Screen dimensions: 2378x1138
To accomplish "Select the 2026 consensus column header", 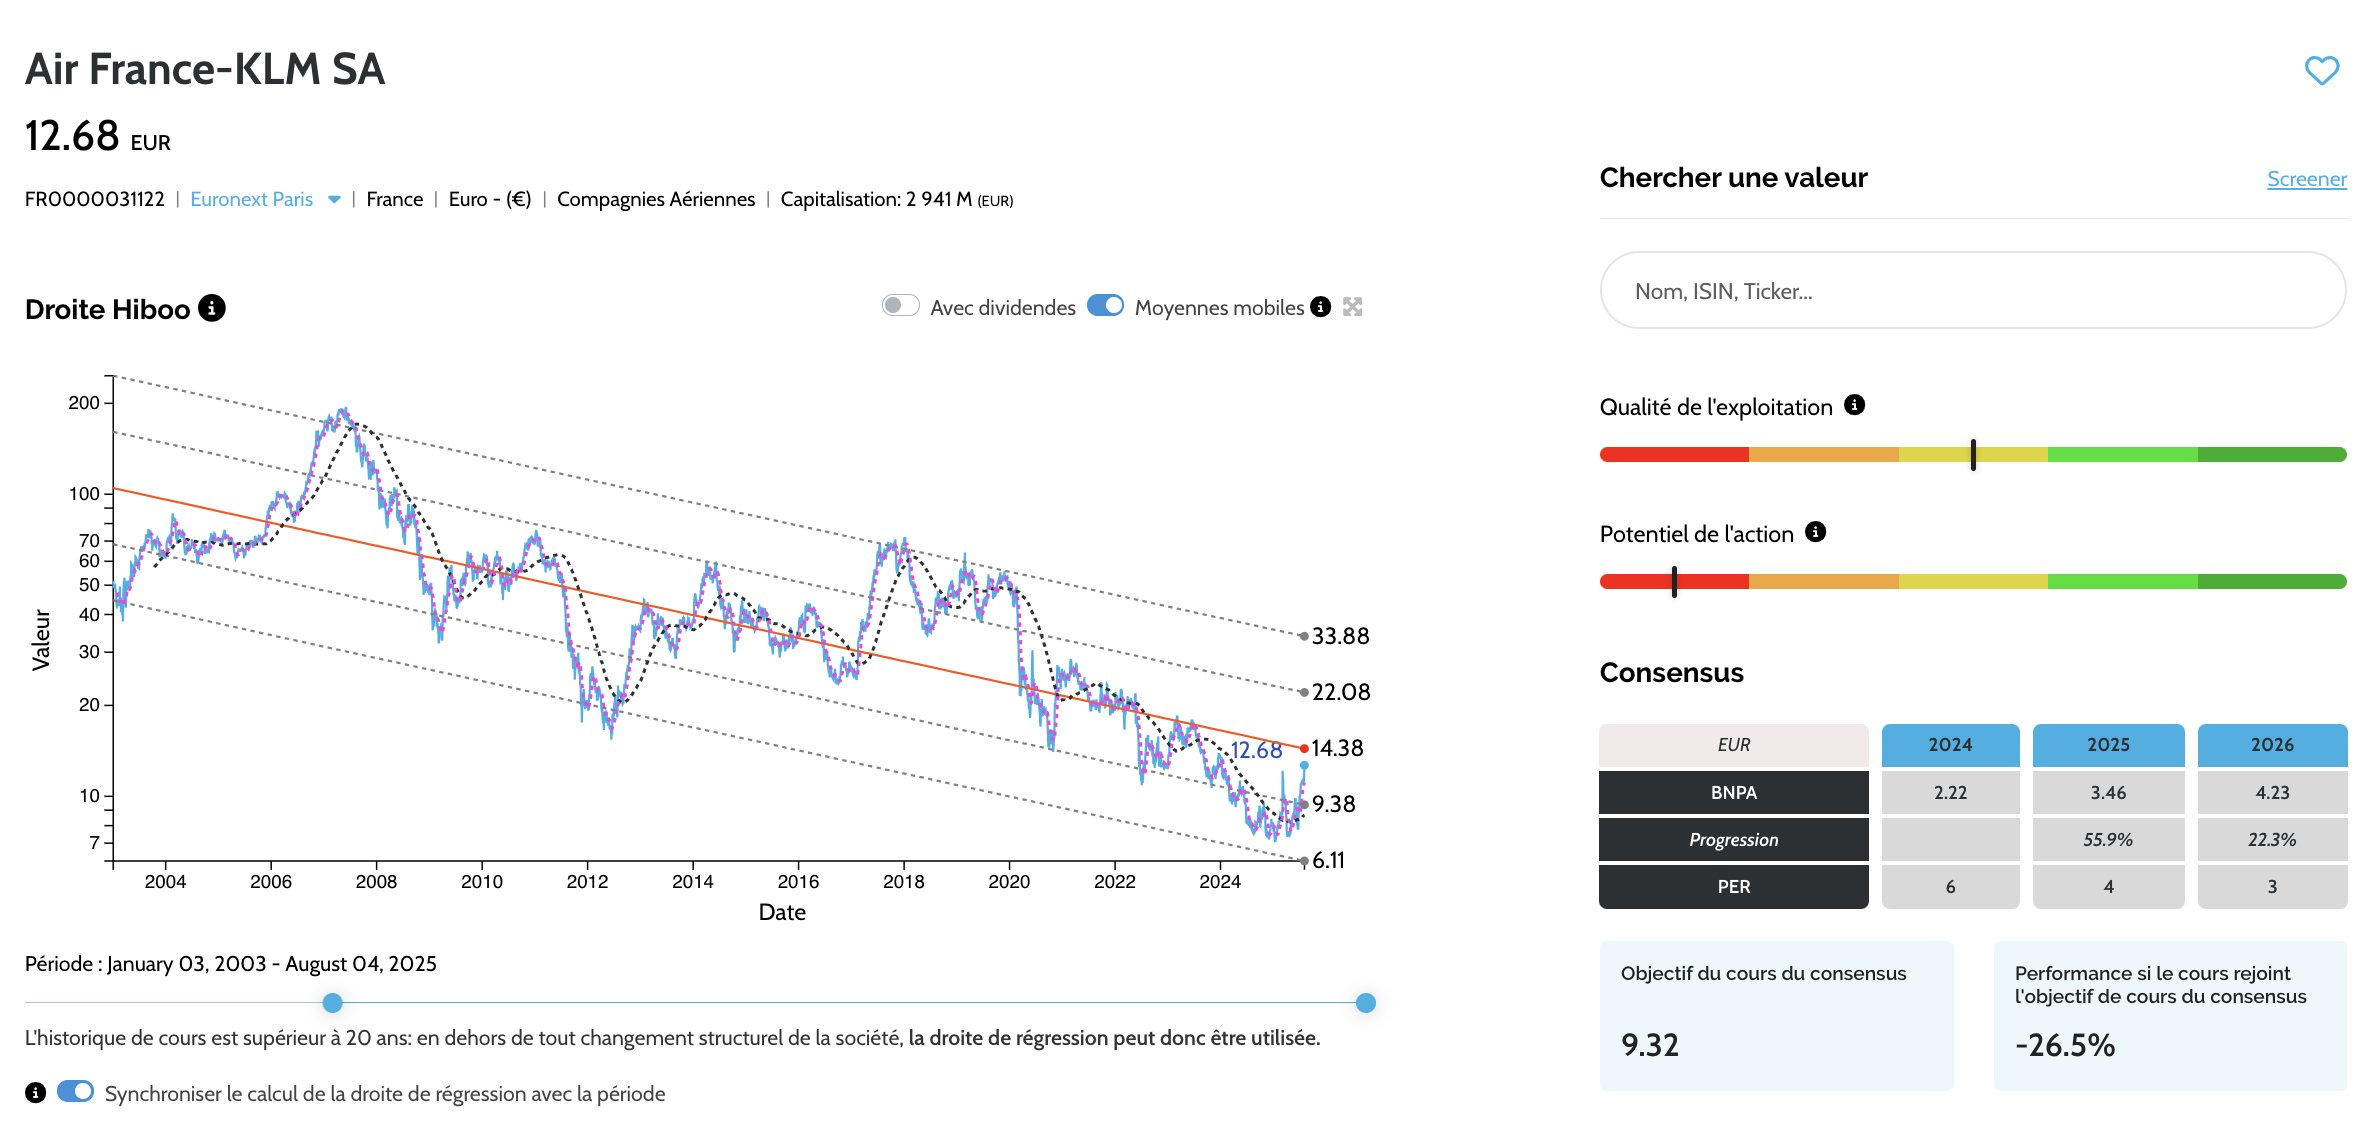I will click(x=2271, y=745).
